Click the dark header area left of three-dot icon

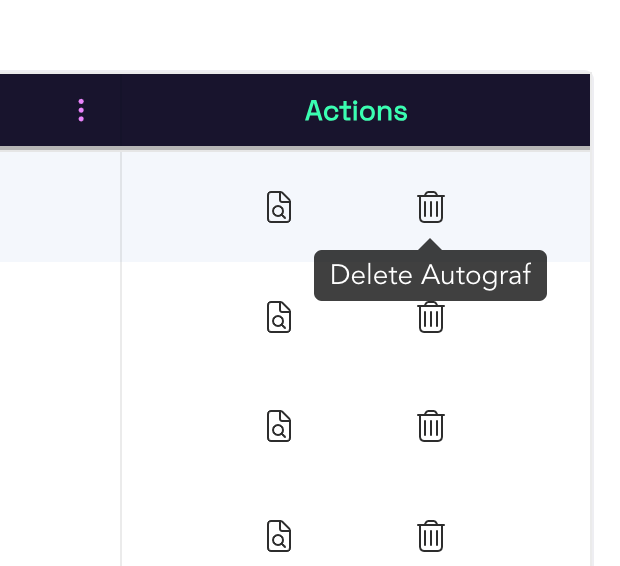click(x=35, y=111)
